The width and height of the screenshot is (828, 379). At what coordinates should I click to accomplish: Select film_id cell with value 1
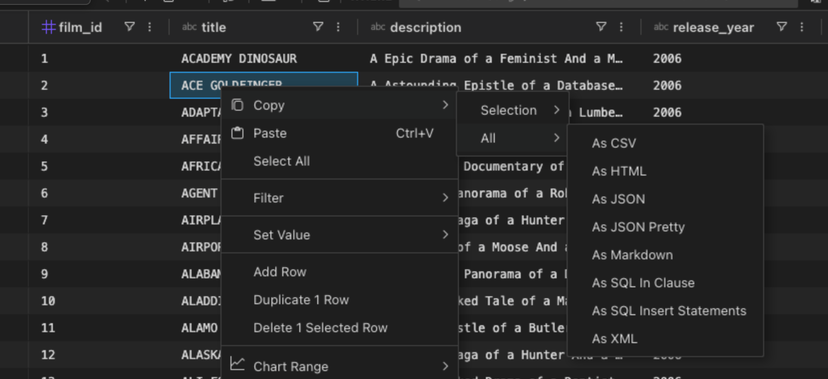click(x=99, y=58)
